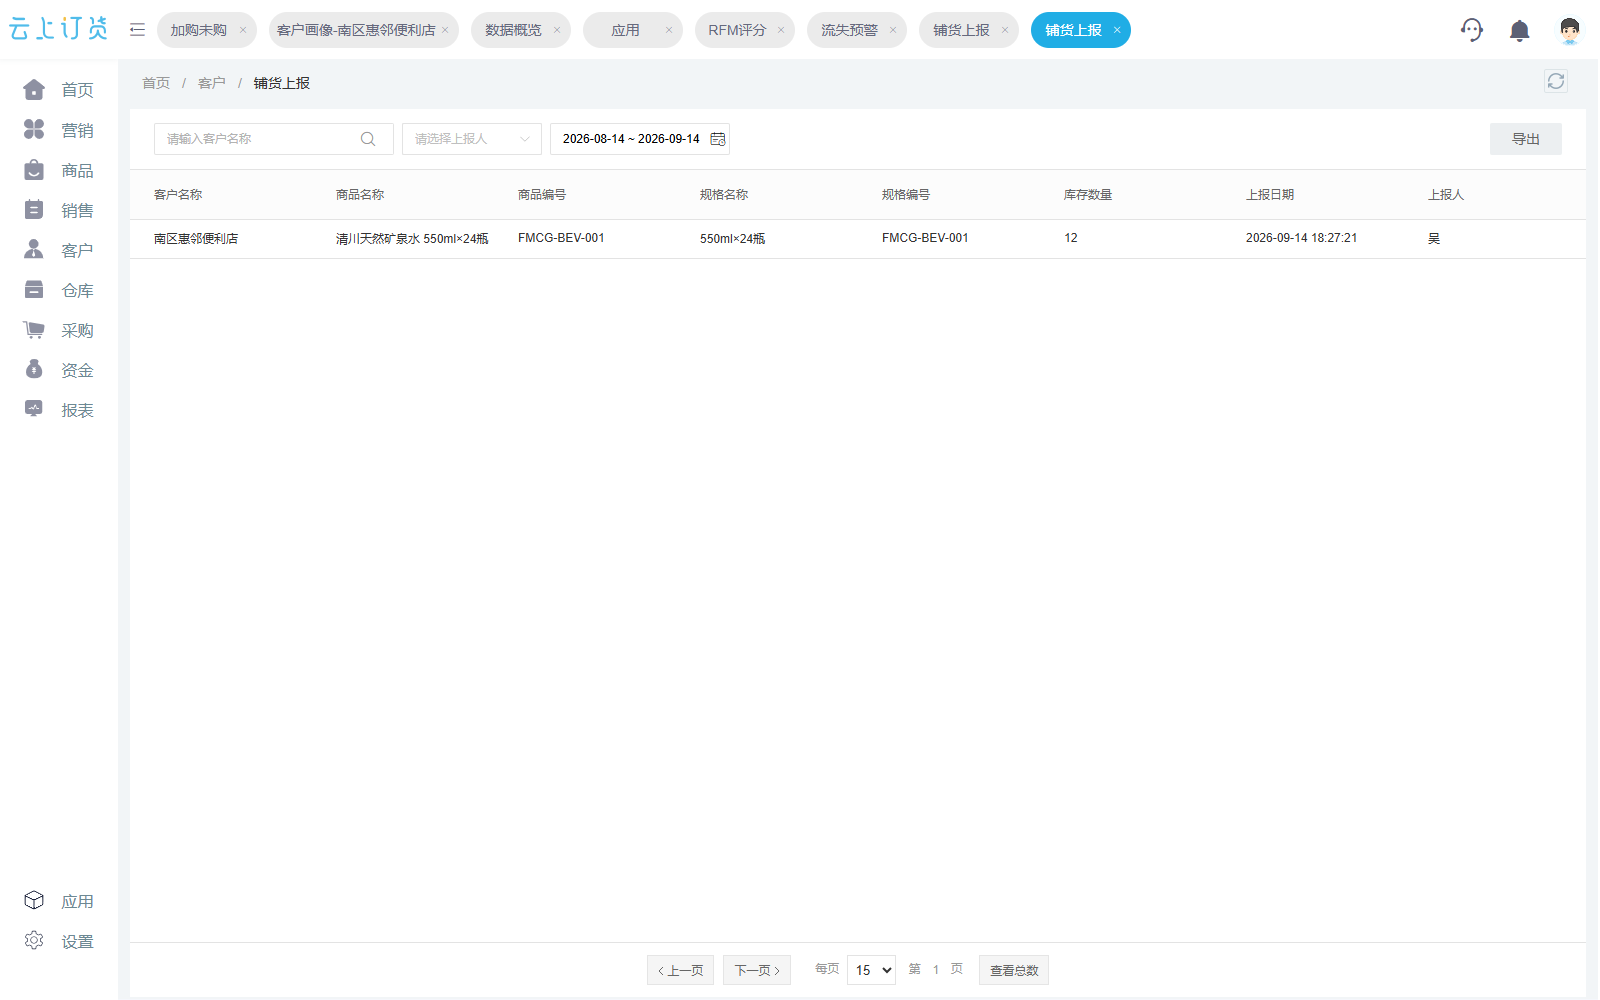Open 销售 in the sidebar
1600x1000 pixels.
pyautogui.click(x=59, y=210)
